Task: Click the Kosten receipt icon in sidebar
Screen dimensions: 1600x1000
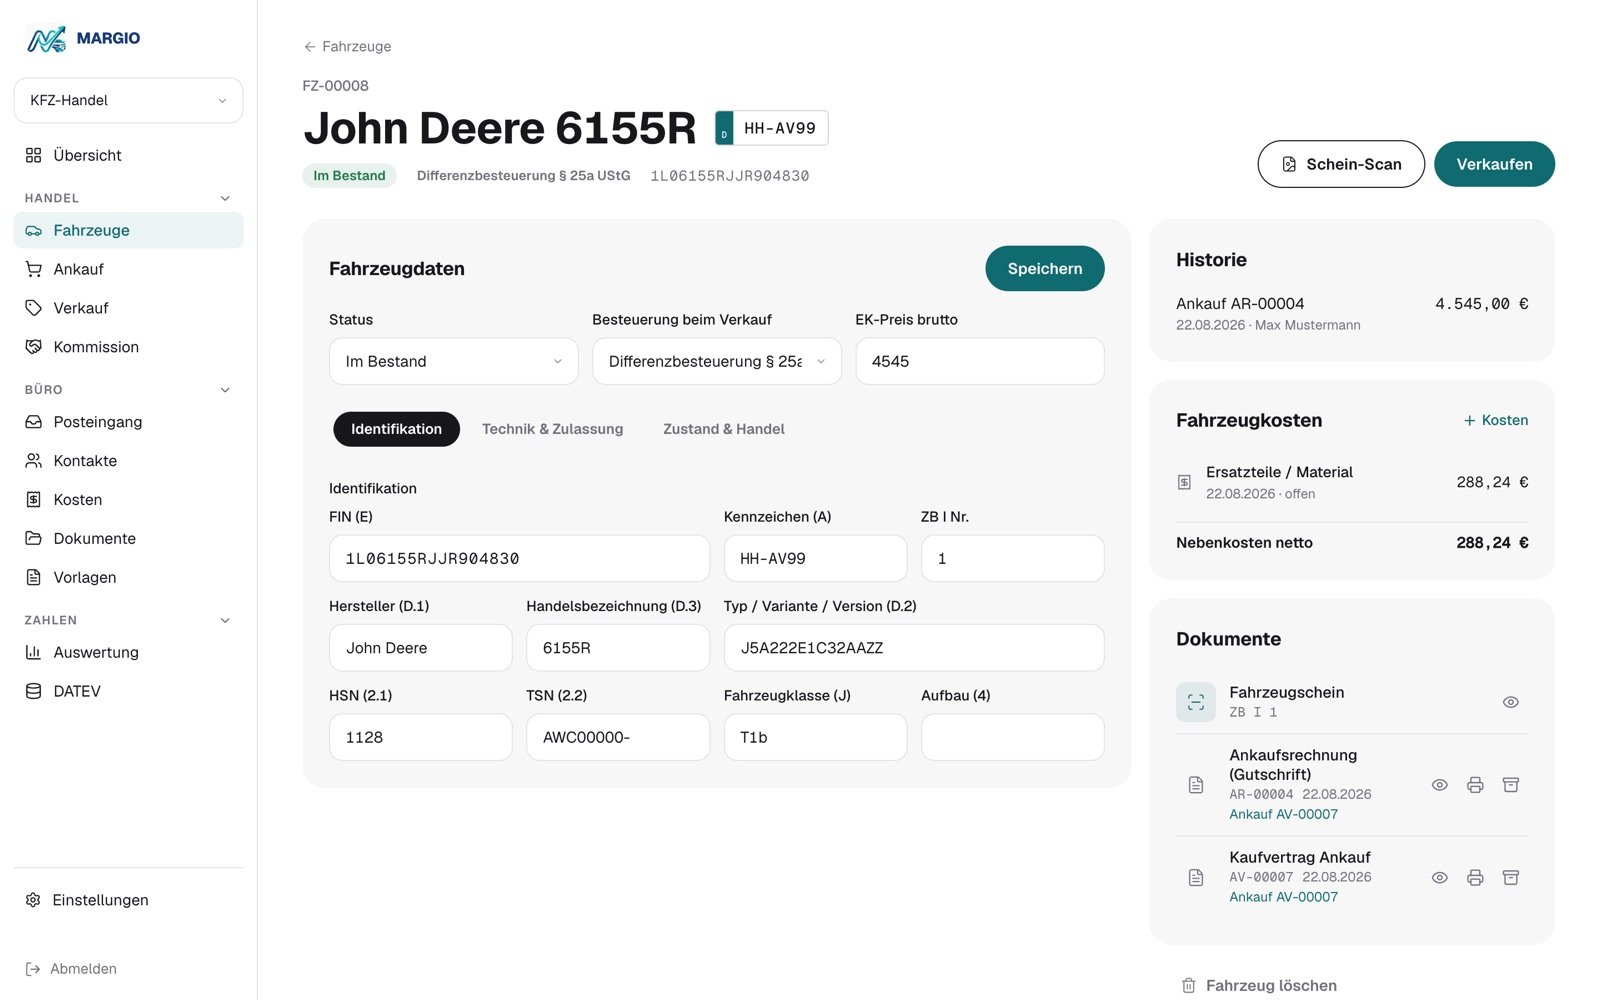Action: (x=34, y=500)
